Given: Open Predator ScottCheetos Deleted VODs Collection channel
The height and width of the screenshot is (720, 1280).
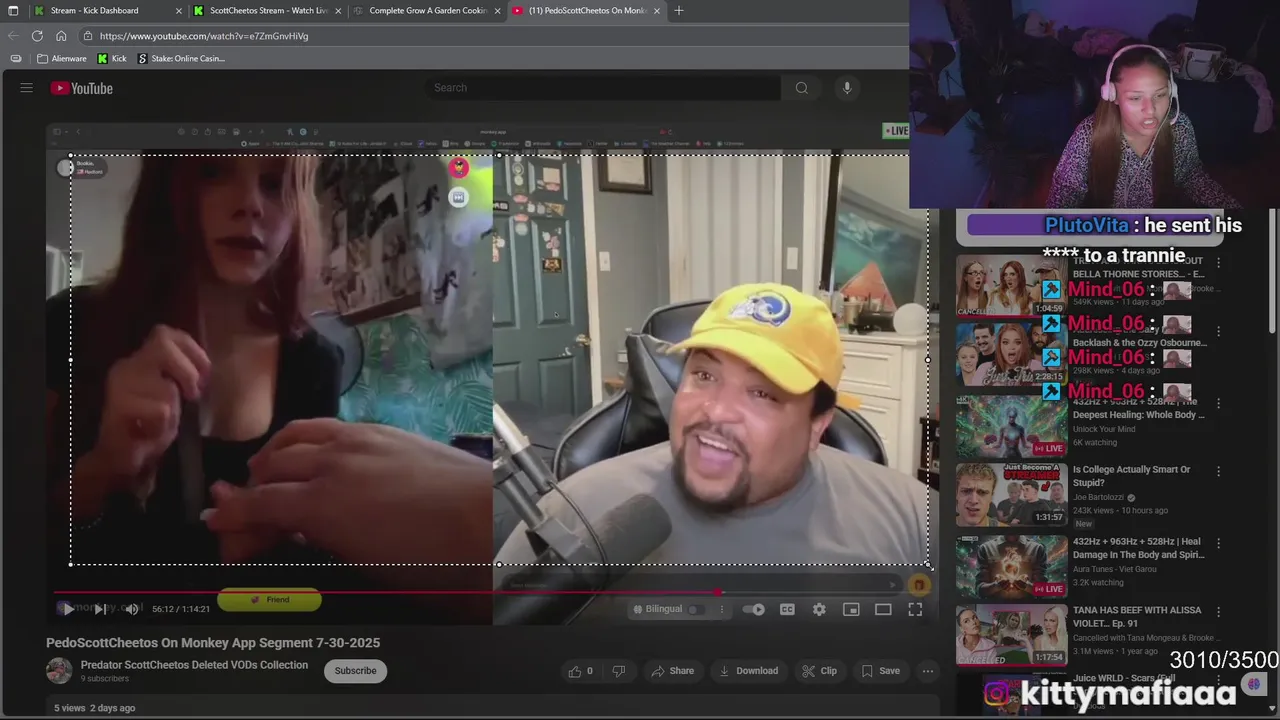Looking at the screenshot, I should [x=194, y=665].
